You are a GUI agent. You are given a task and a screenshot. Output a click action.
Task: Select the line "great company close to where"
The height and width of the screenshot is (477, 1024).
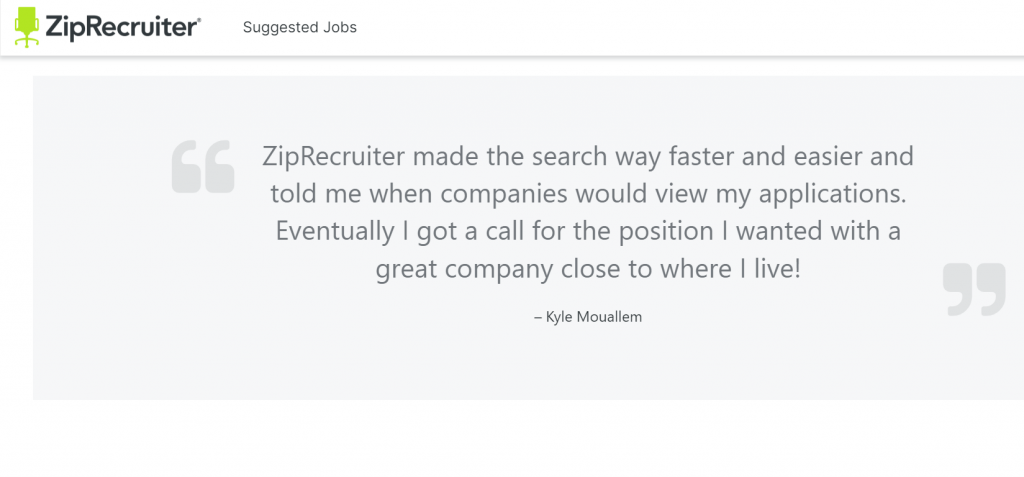[588, 269]
